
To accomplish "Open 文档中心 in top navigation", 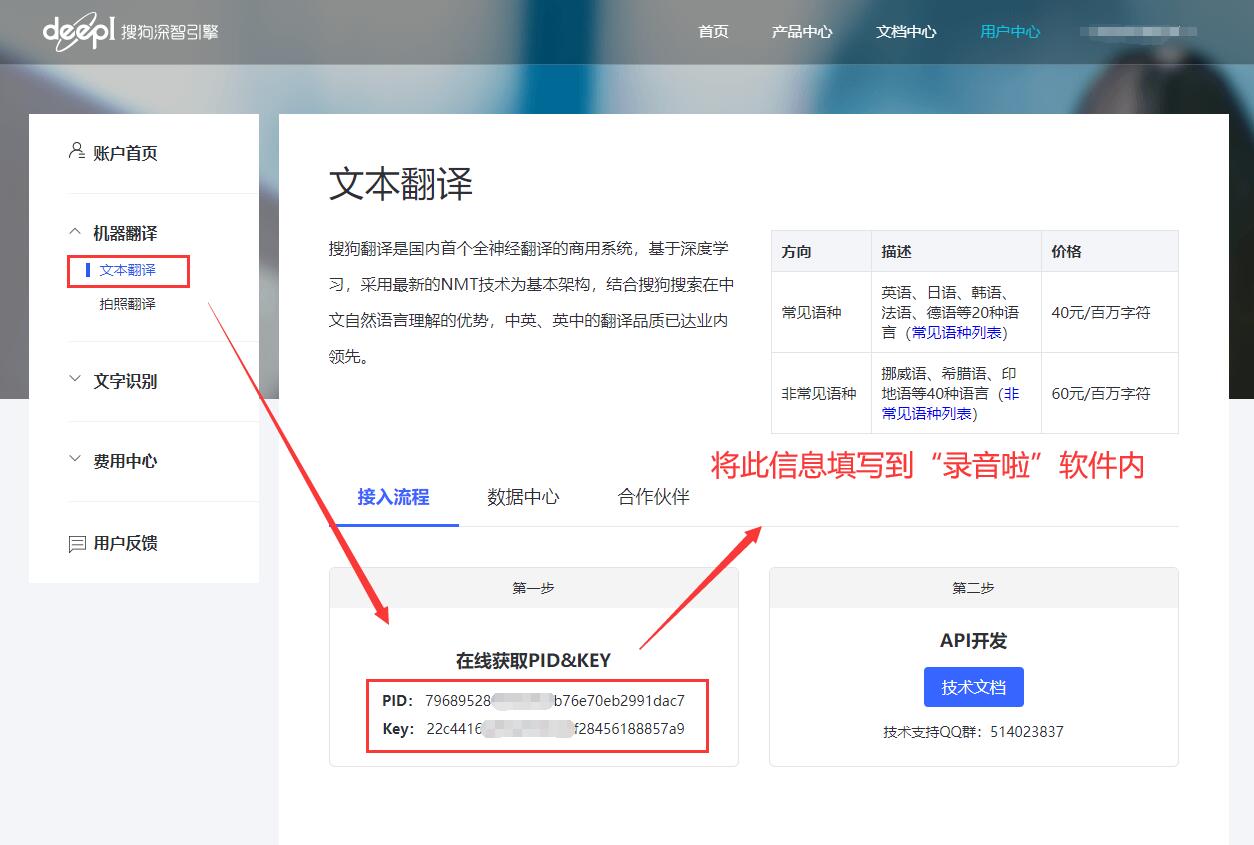I will pyautogui.click(x=906, y=31).
